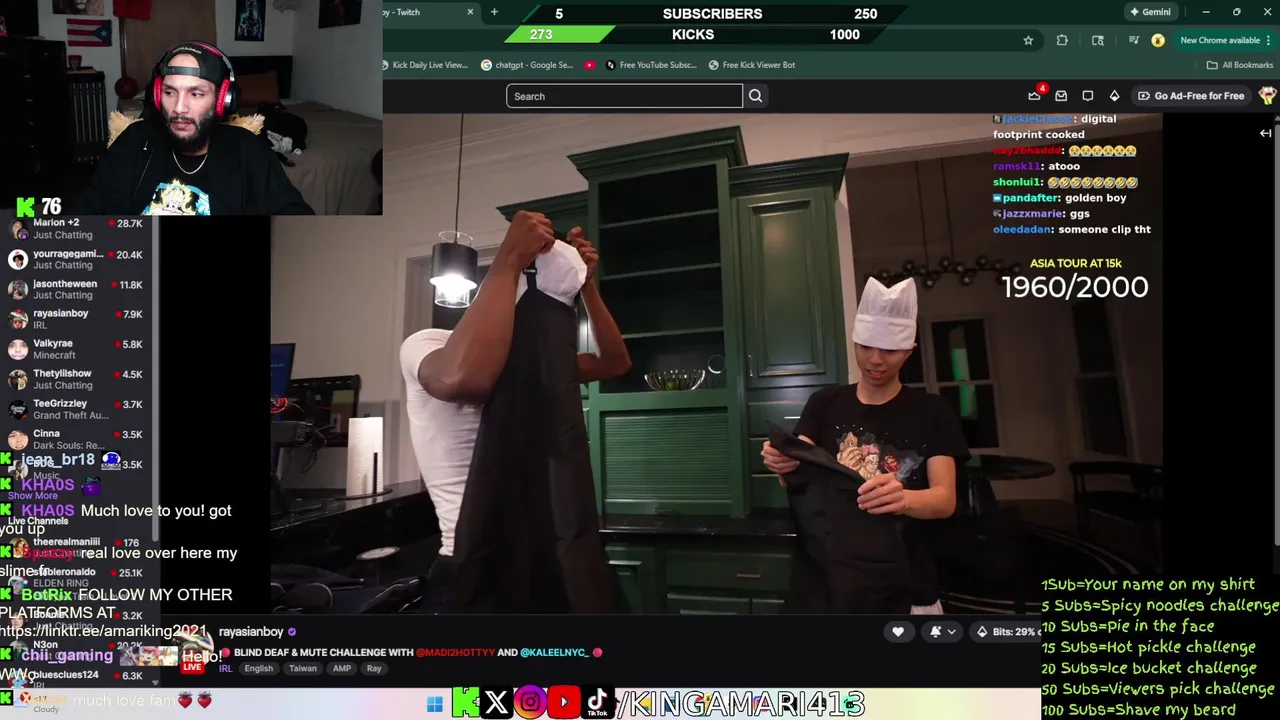Click the TikTok icon on overlay
This screenshot has height=720, width=1280.
coord(597,703)
